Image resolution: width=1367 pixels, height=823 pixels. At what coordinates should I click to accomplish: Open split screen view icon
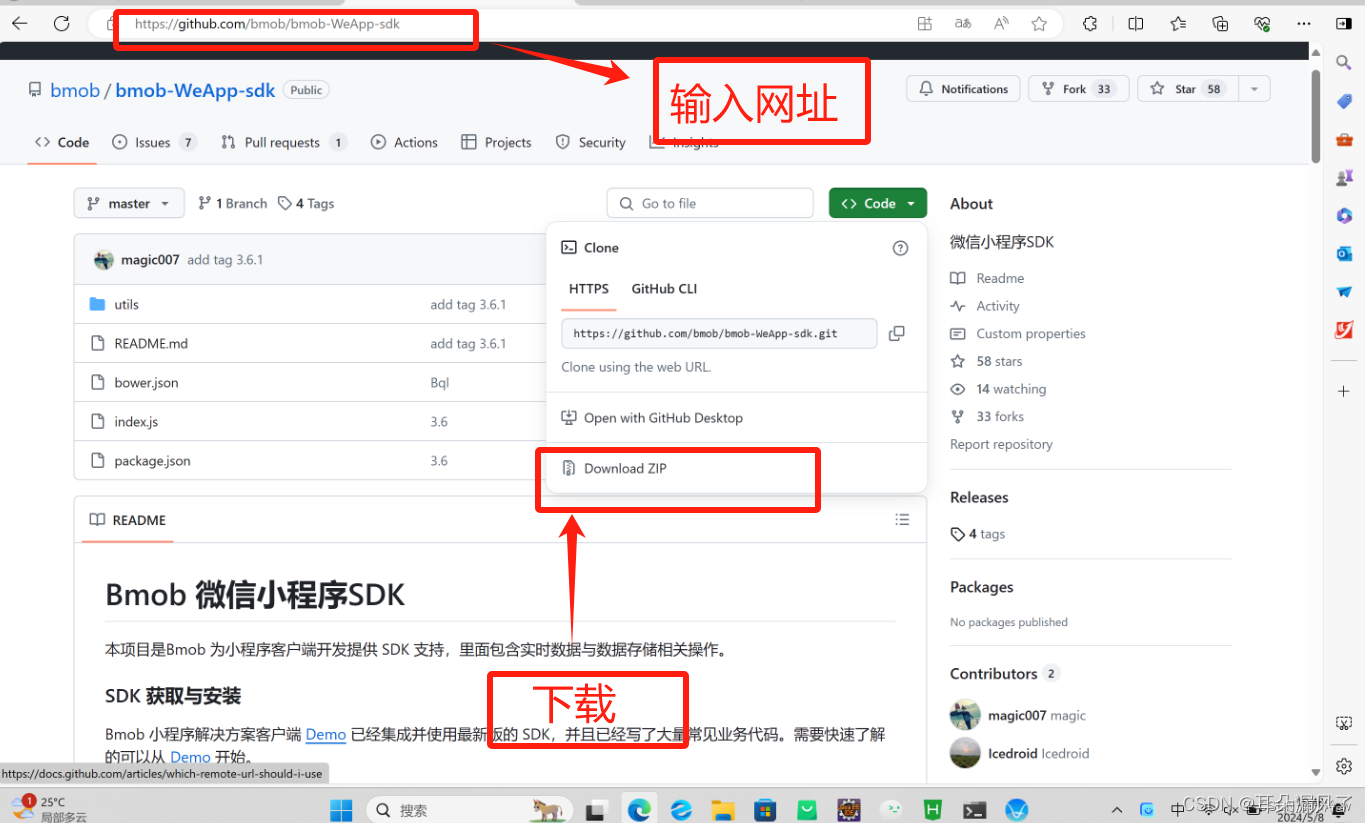(1136, 23)
